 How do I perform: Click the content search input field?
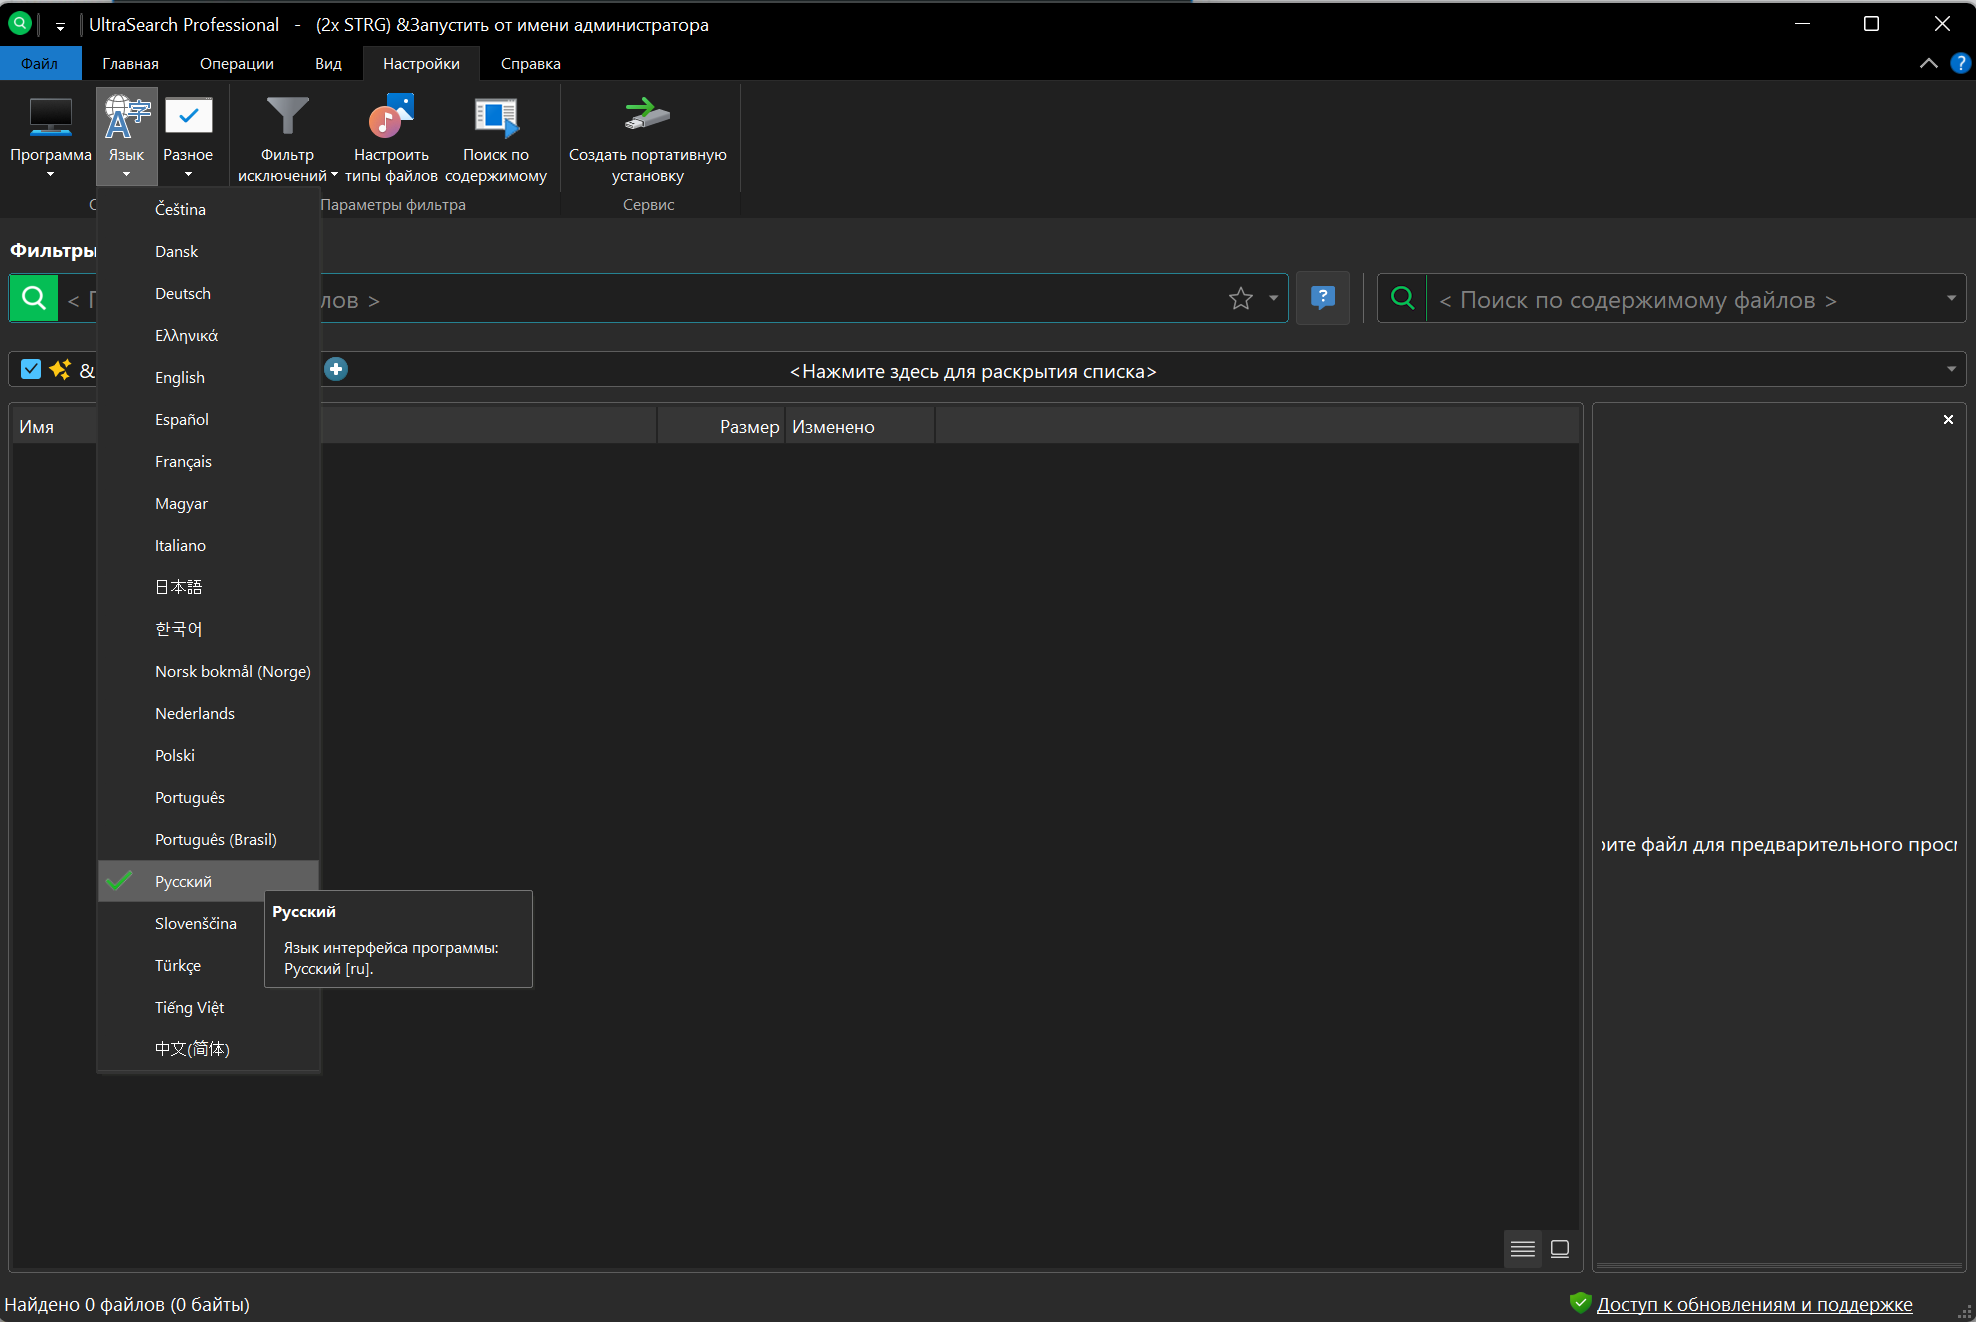click(x=1683, y=299)
